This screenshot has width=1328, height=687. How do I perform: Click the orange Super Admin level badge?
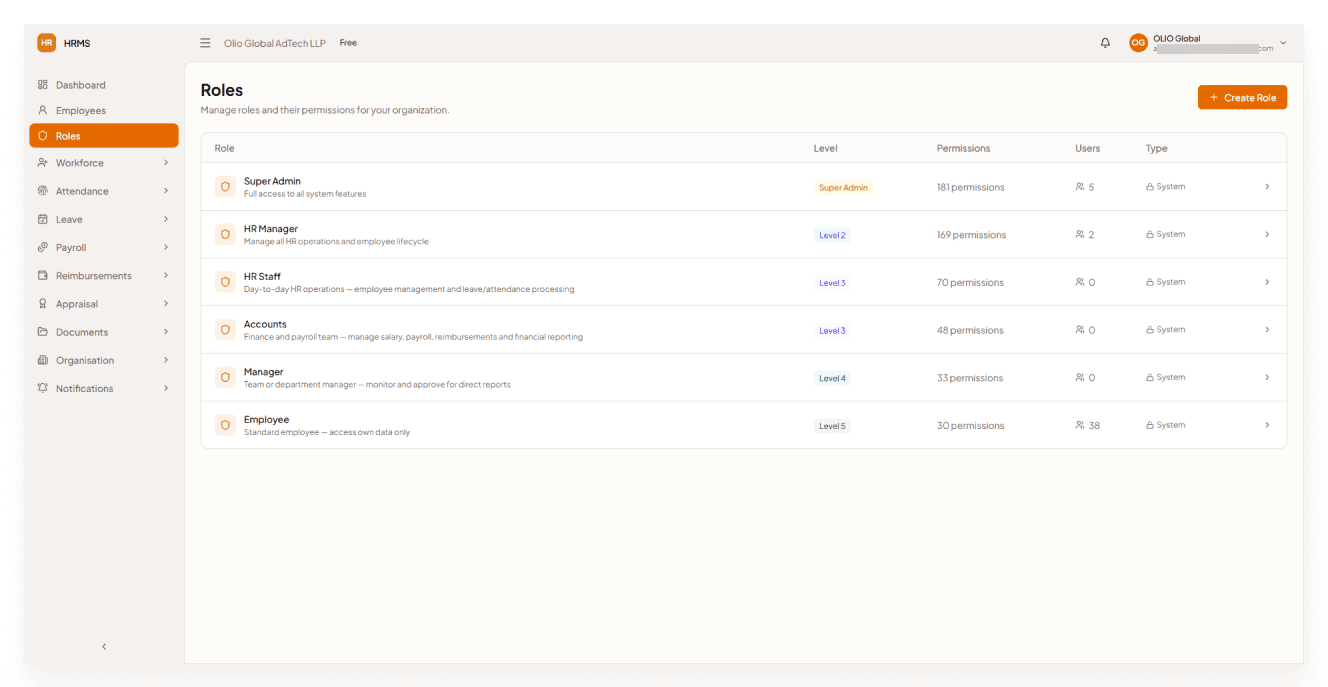tap(843, 187)
